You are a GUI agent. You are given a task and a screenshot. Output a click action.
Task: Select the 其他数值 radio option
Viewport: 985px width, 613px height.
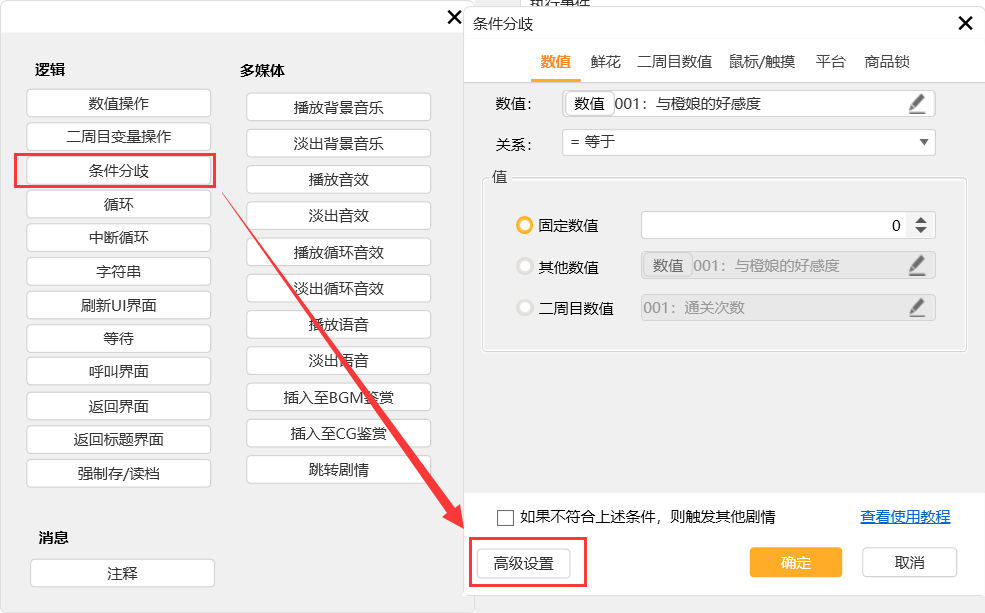point(524,266)
